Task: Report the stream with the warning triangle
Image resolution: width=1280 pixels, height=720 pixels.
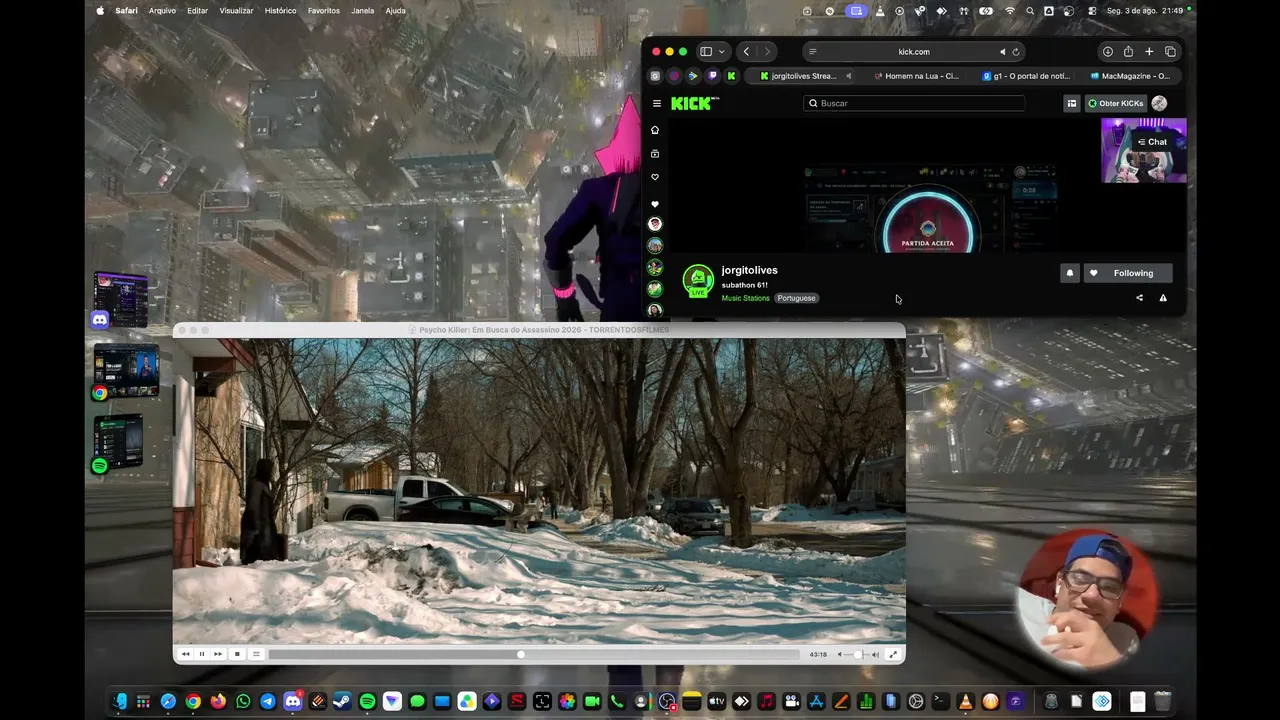Action: 1163,298
